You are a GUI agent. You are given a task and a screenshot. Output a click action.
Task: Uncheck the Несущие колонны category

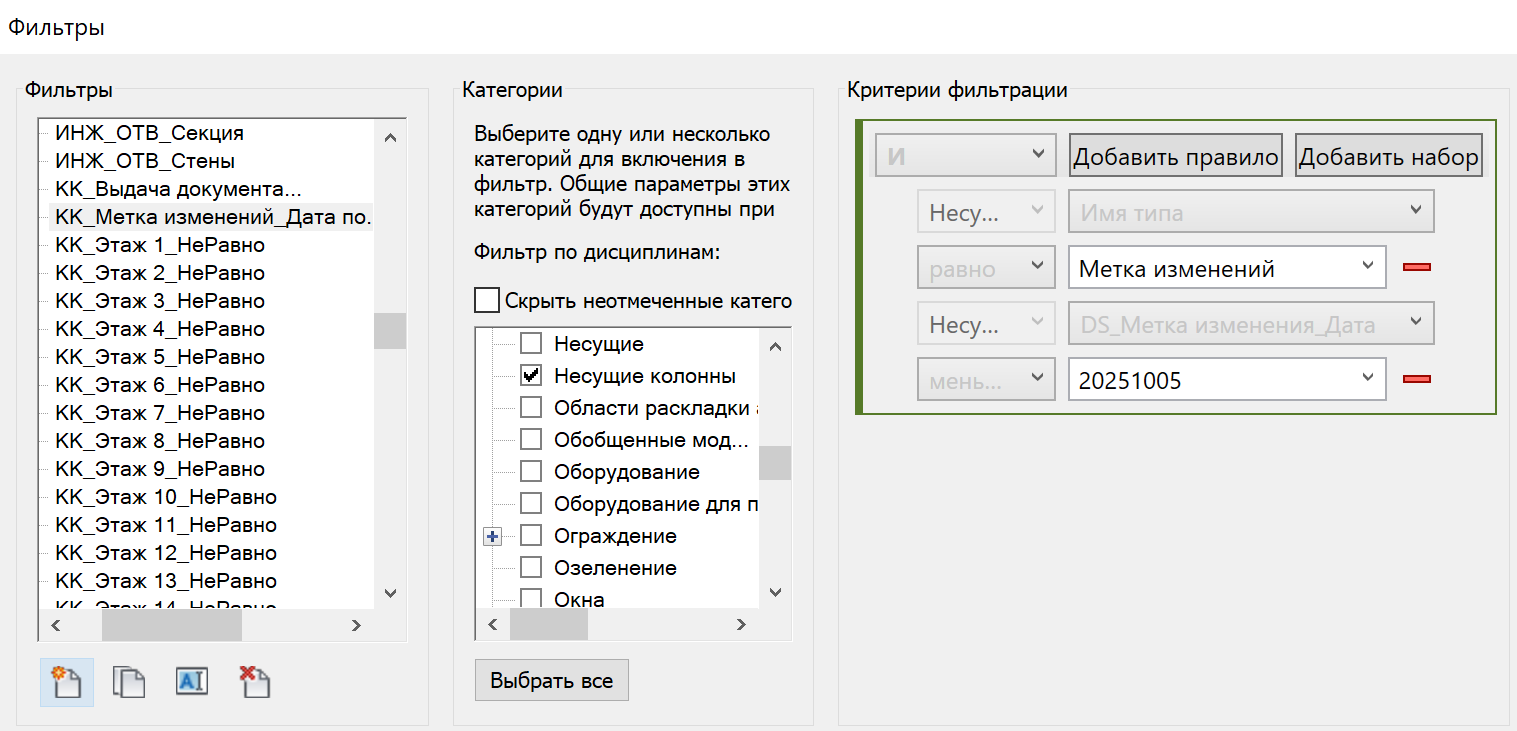click(532, 376)
